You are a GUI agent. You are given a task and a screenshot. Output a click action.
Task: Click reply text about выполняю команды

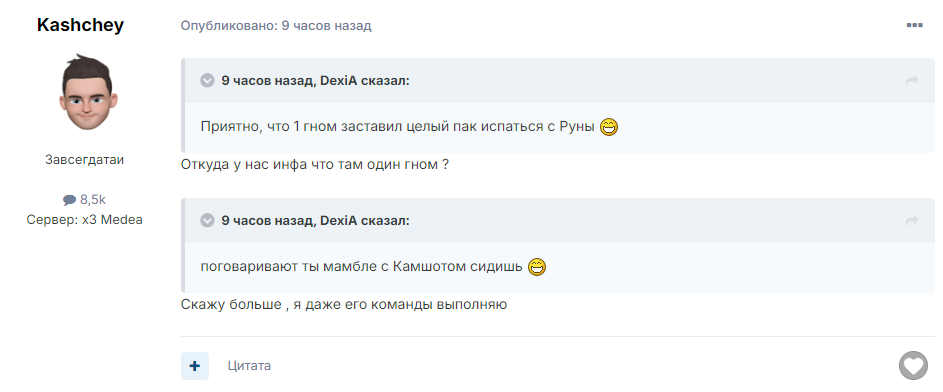coord(344,305)
